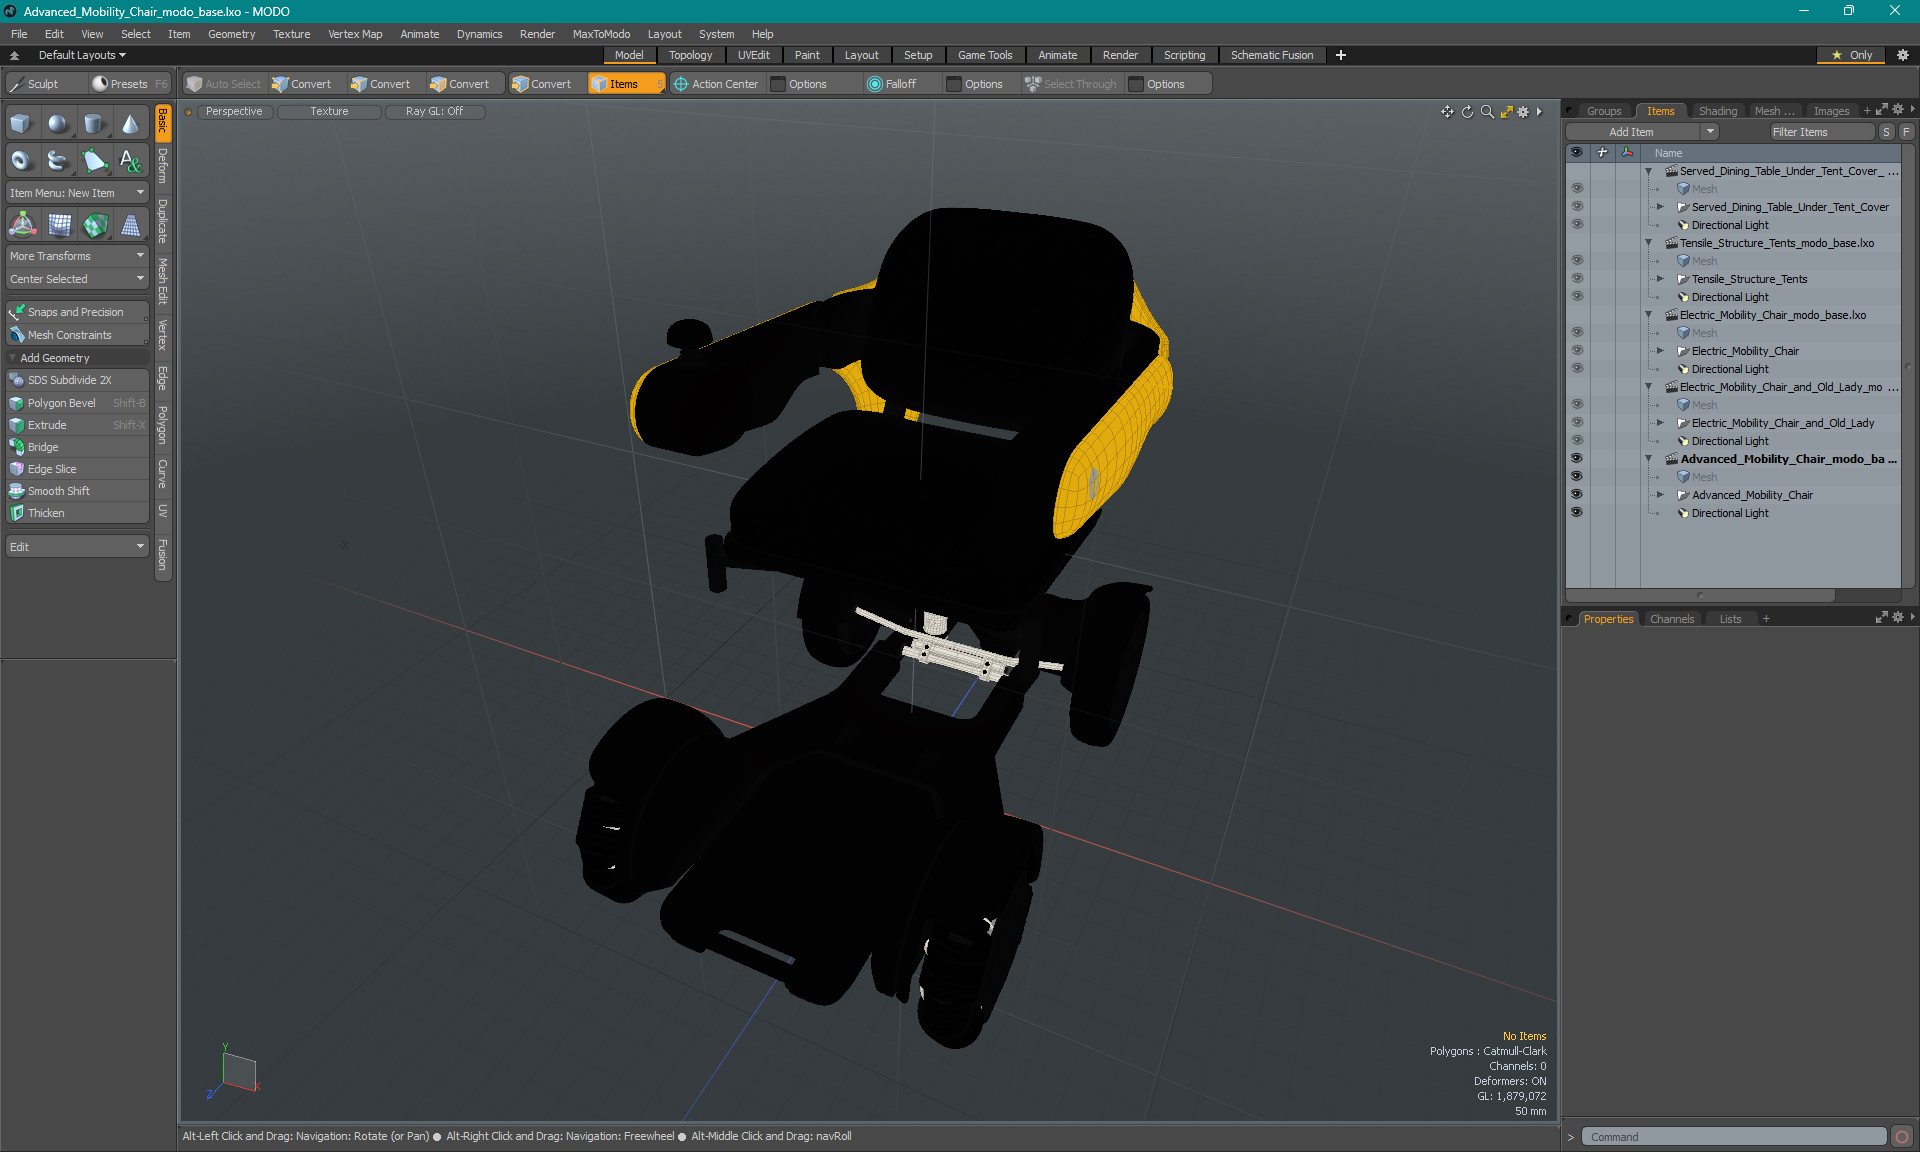Toggle visibility of Advanced_Mobility_Chair item
Image resolution: width=1920 pixels, height=1152 pixels.
click(x=1577, y=495)
